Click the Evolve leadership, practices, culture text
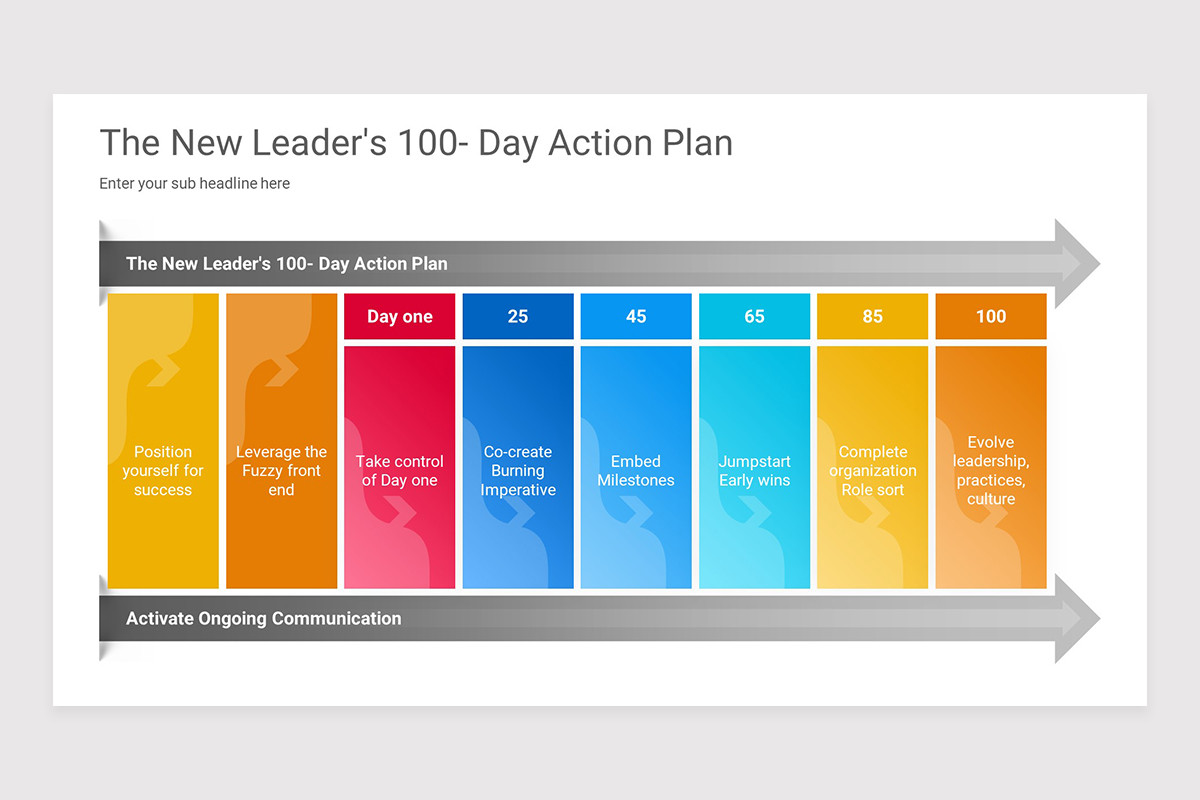This screenshot has width=1200, height=800. (991, 471)
